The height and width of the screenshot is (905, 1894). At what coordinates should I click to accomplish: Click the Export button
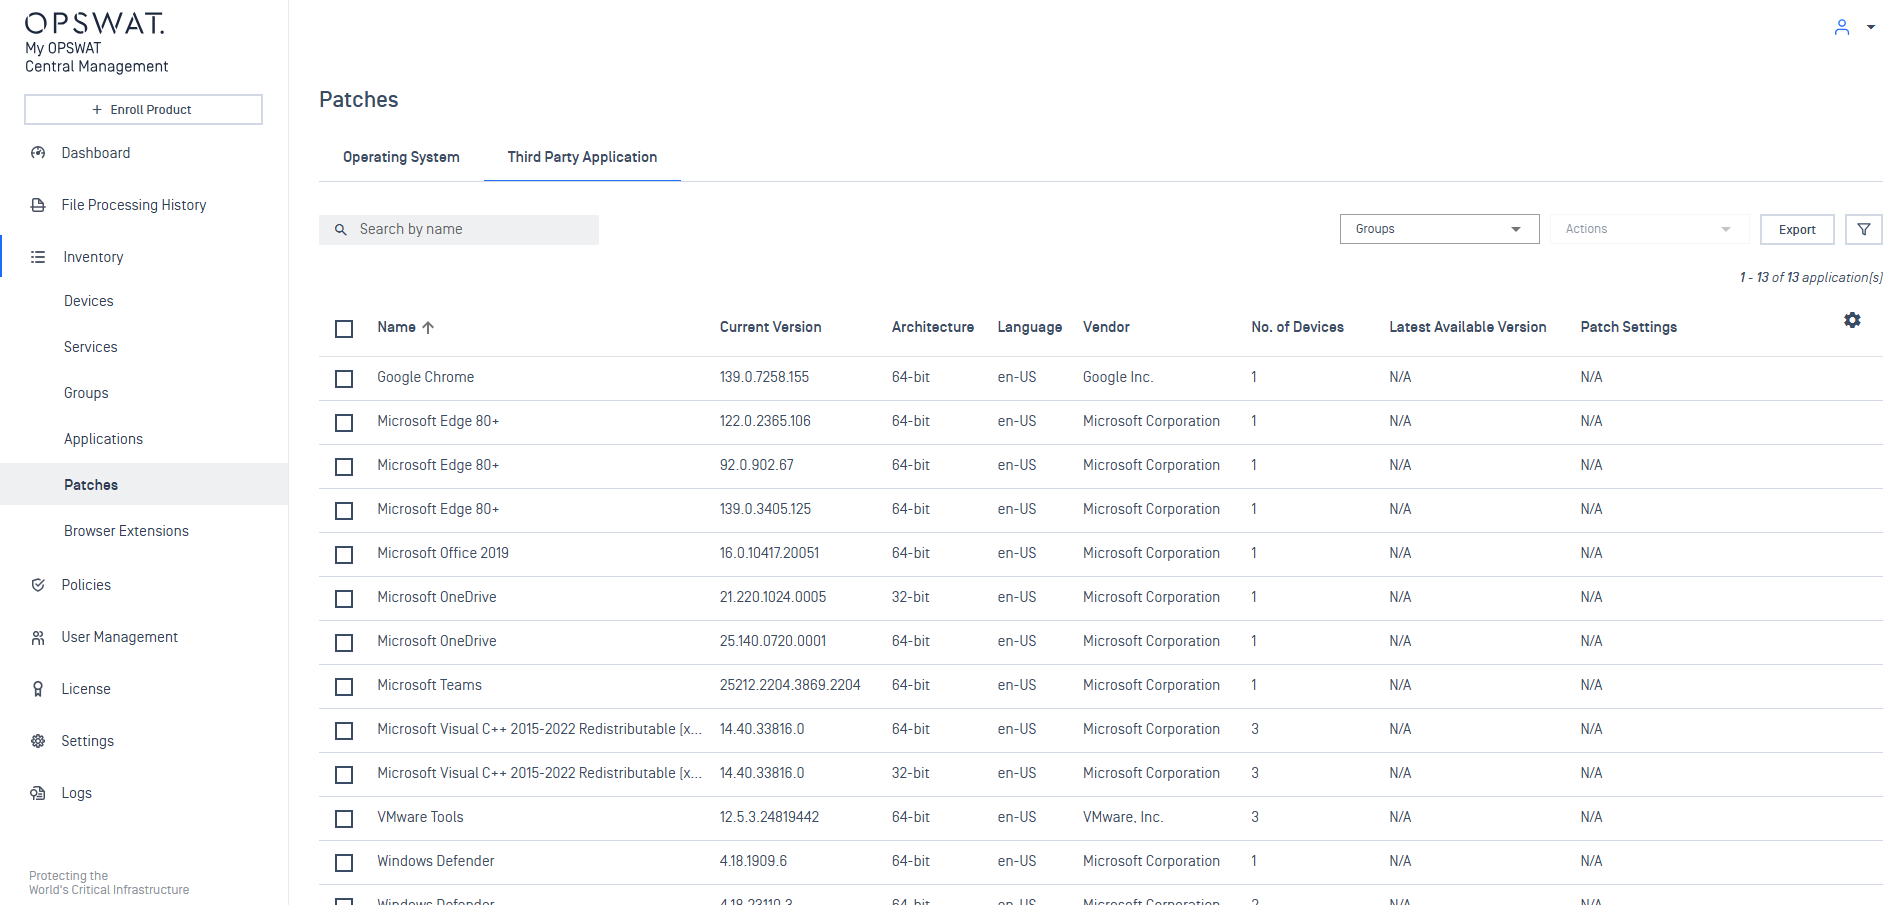1797,229
